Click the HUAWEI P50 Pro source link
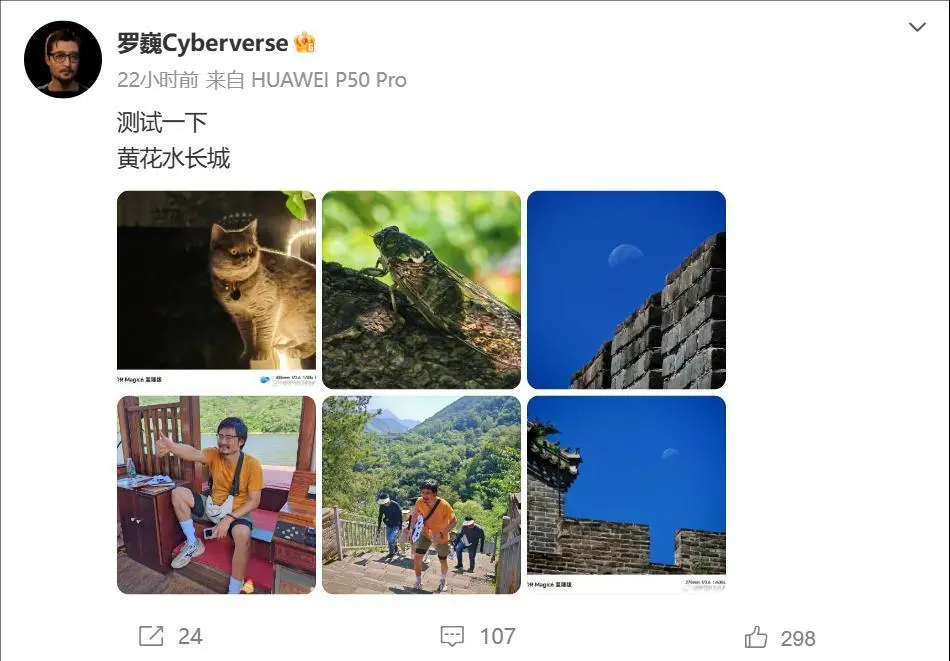Viewport: 950px width, 661px height. (x=328, y=79)
